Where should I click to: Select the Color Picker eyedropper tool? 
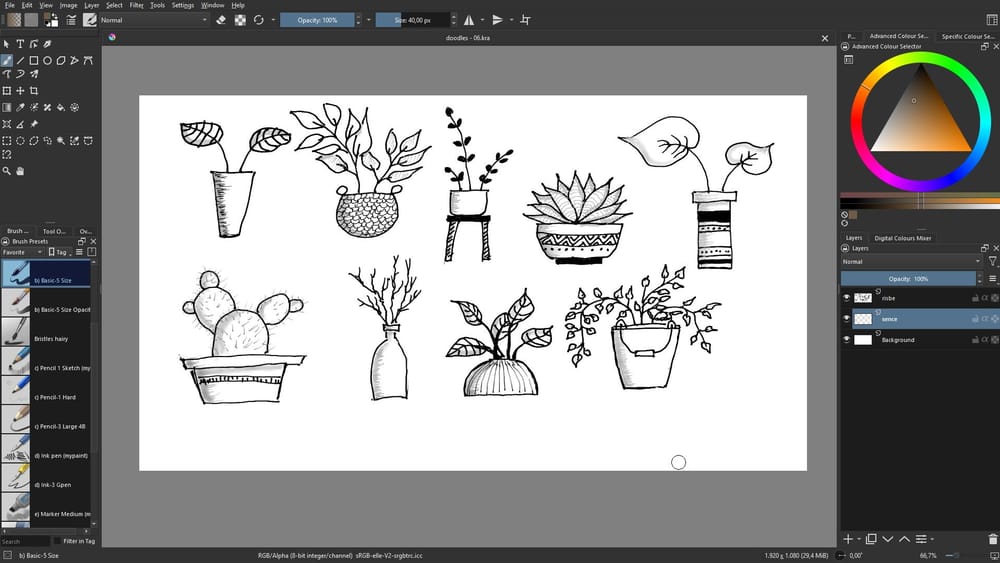click(x=20, y=108)
